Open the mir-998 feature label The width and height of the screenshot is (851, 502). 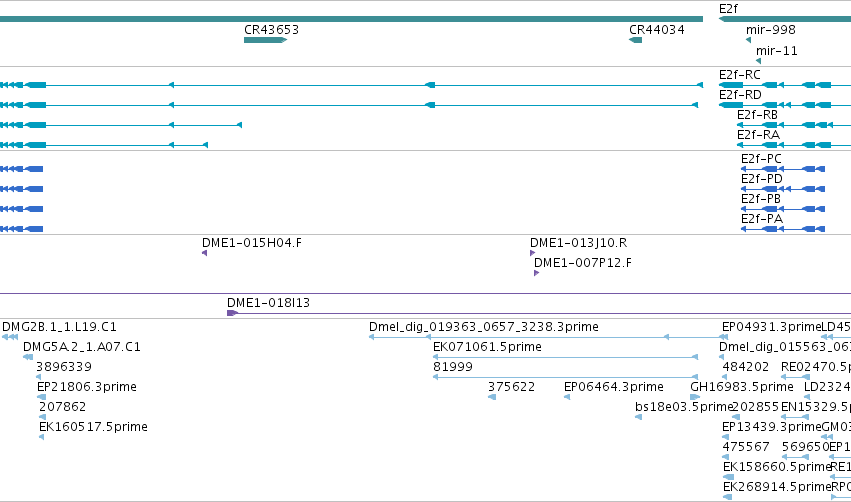click(771, 30)
